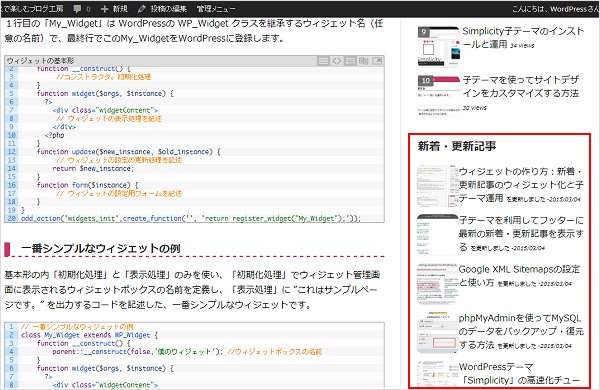The height and width of the screenshot is (390, 600).
Task: Click 30 views count text
Action: click(x=474, y=108)
